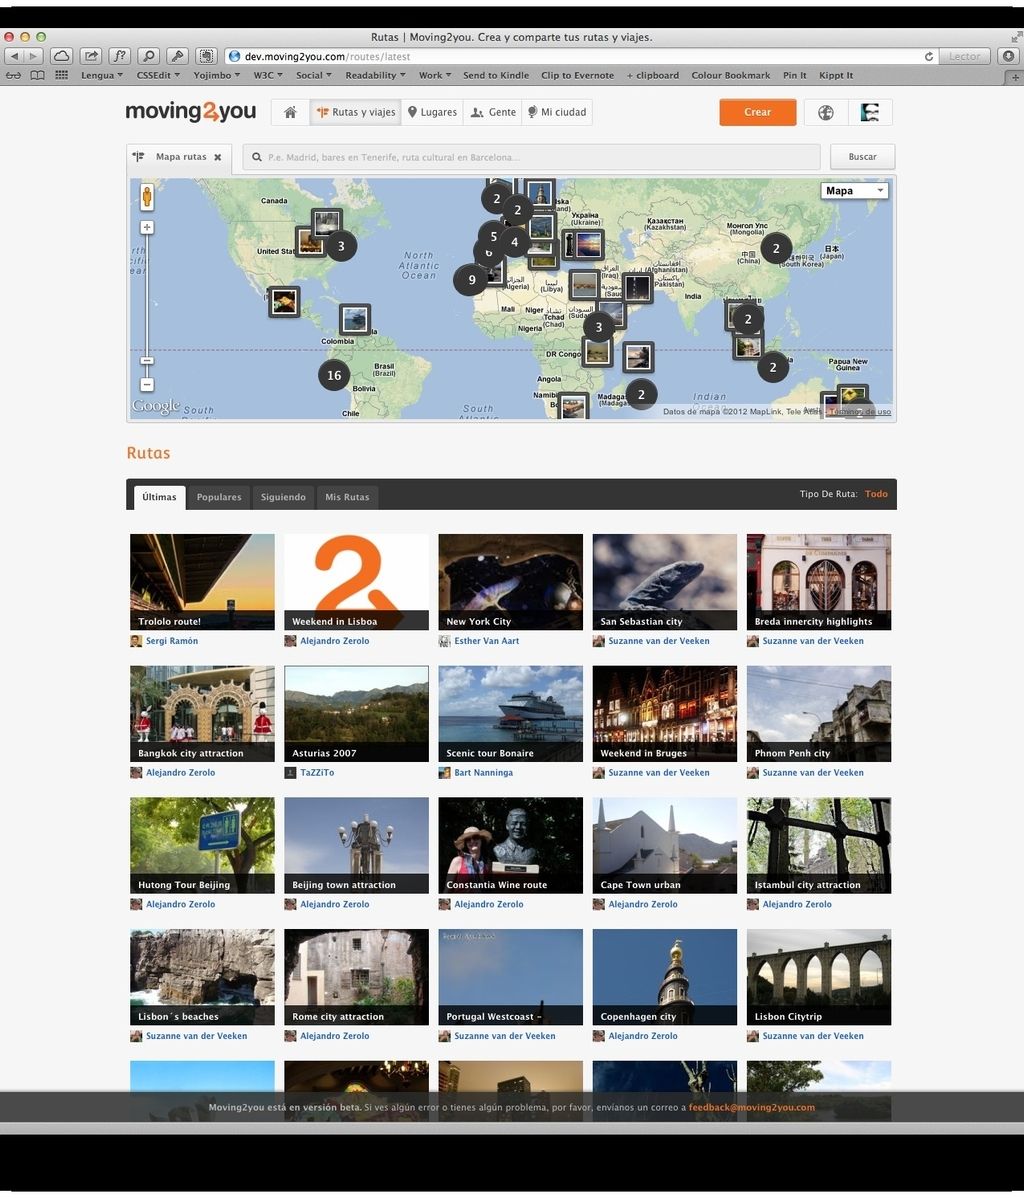Screen dimensions: 1024x1198
Task: Open Sergi Ramón author link
Action: [x=172, y=641]
